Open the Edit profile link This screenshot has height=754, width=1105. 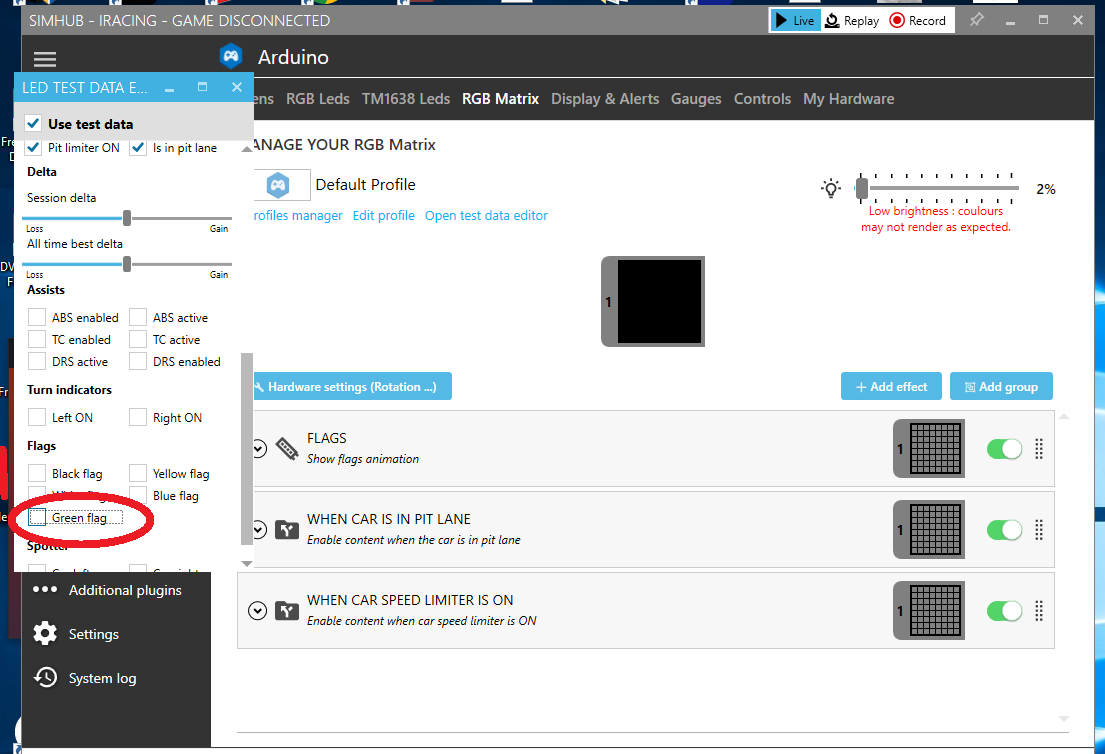pyautogui.click(x=383, y=216)
